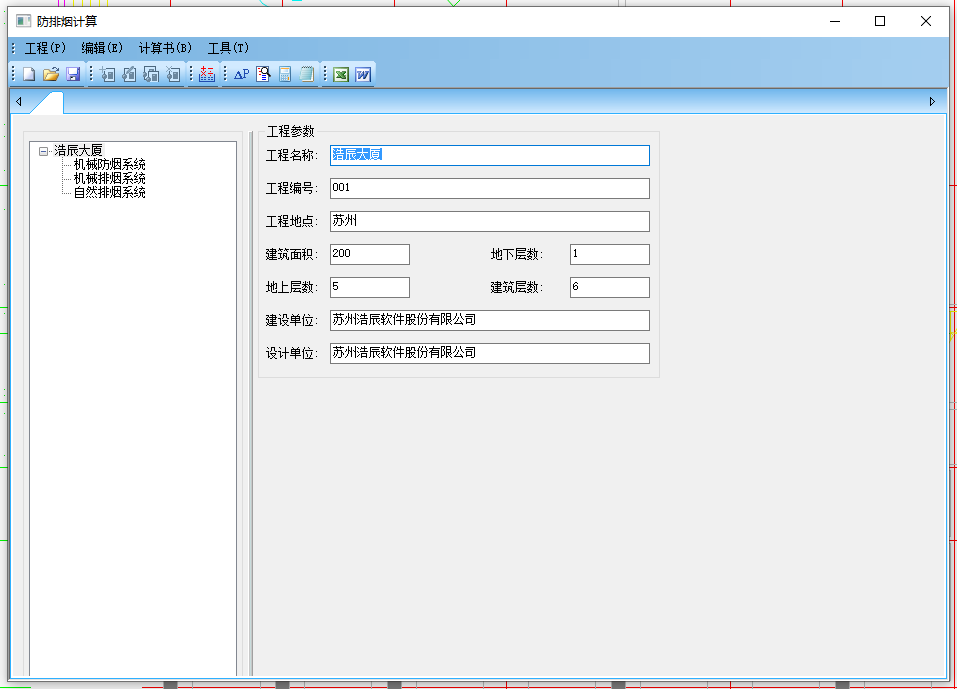
Task: Open an existing project via the Open folder icon
Action: click(51, 73)
